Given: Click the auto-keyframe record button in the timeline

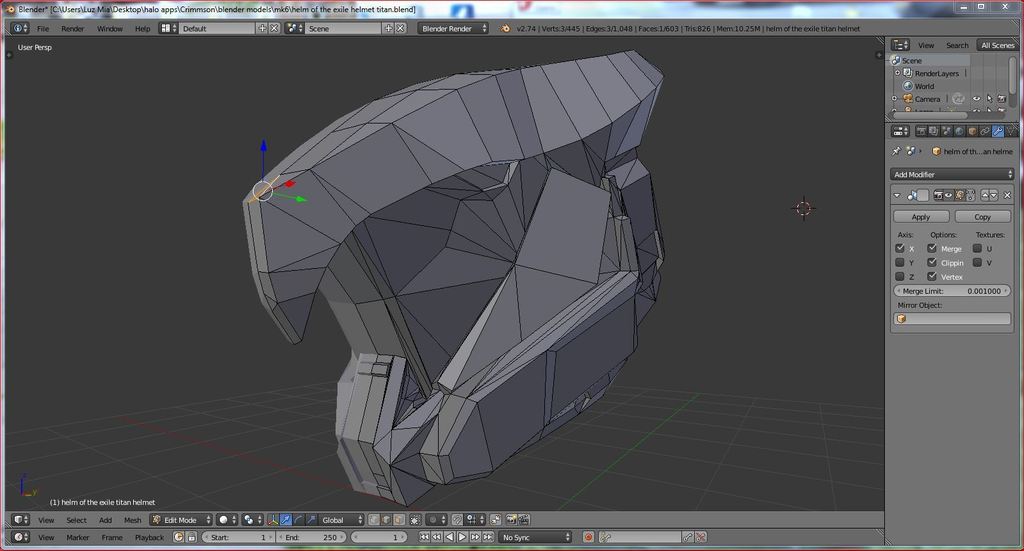Looking at the screenshot, I should (x=589, y=537).
